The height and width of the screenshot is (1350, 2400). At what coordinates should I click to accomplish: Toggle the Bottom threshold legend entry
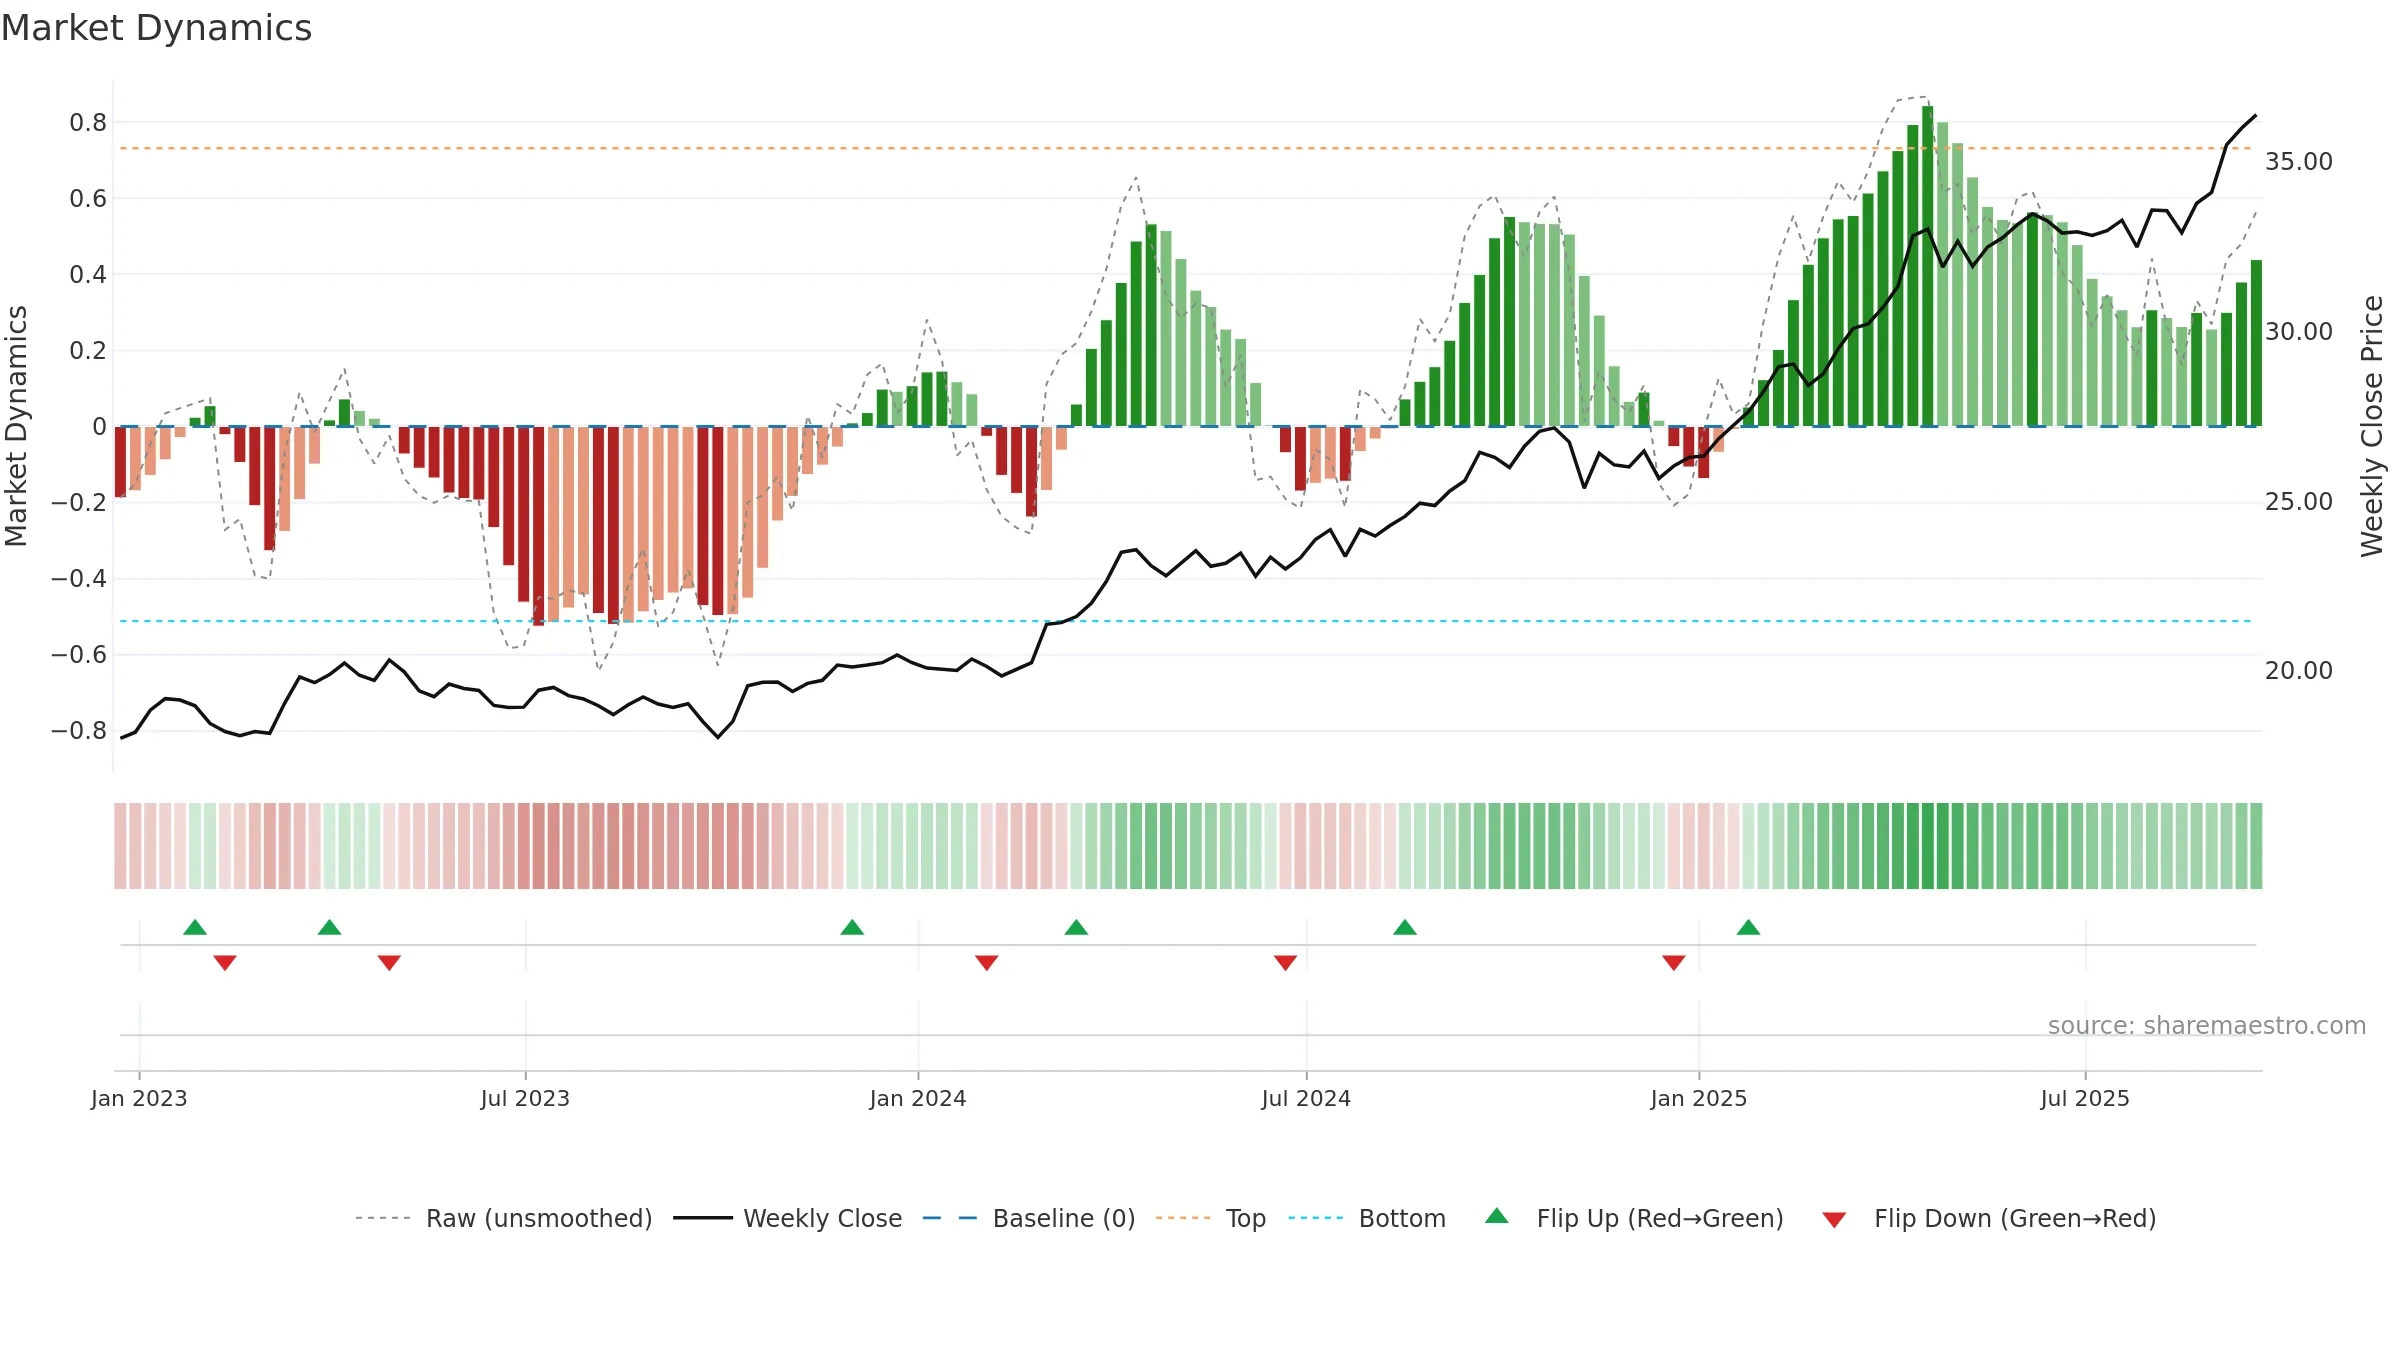[x=1367, y=1218]
